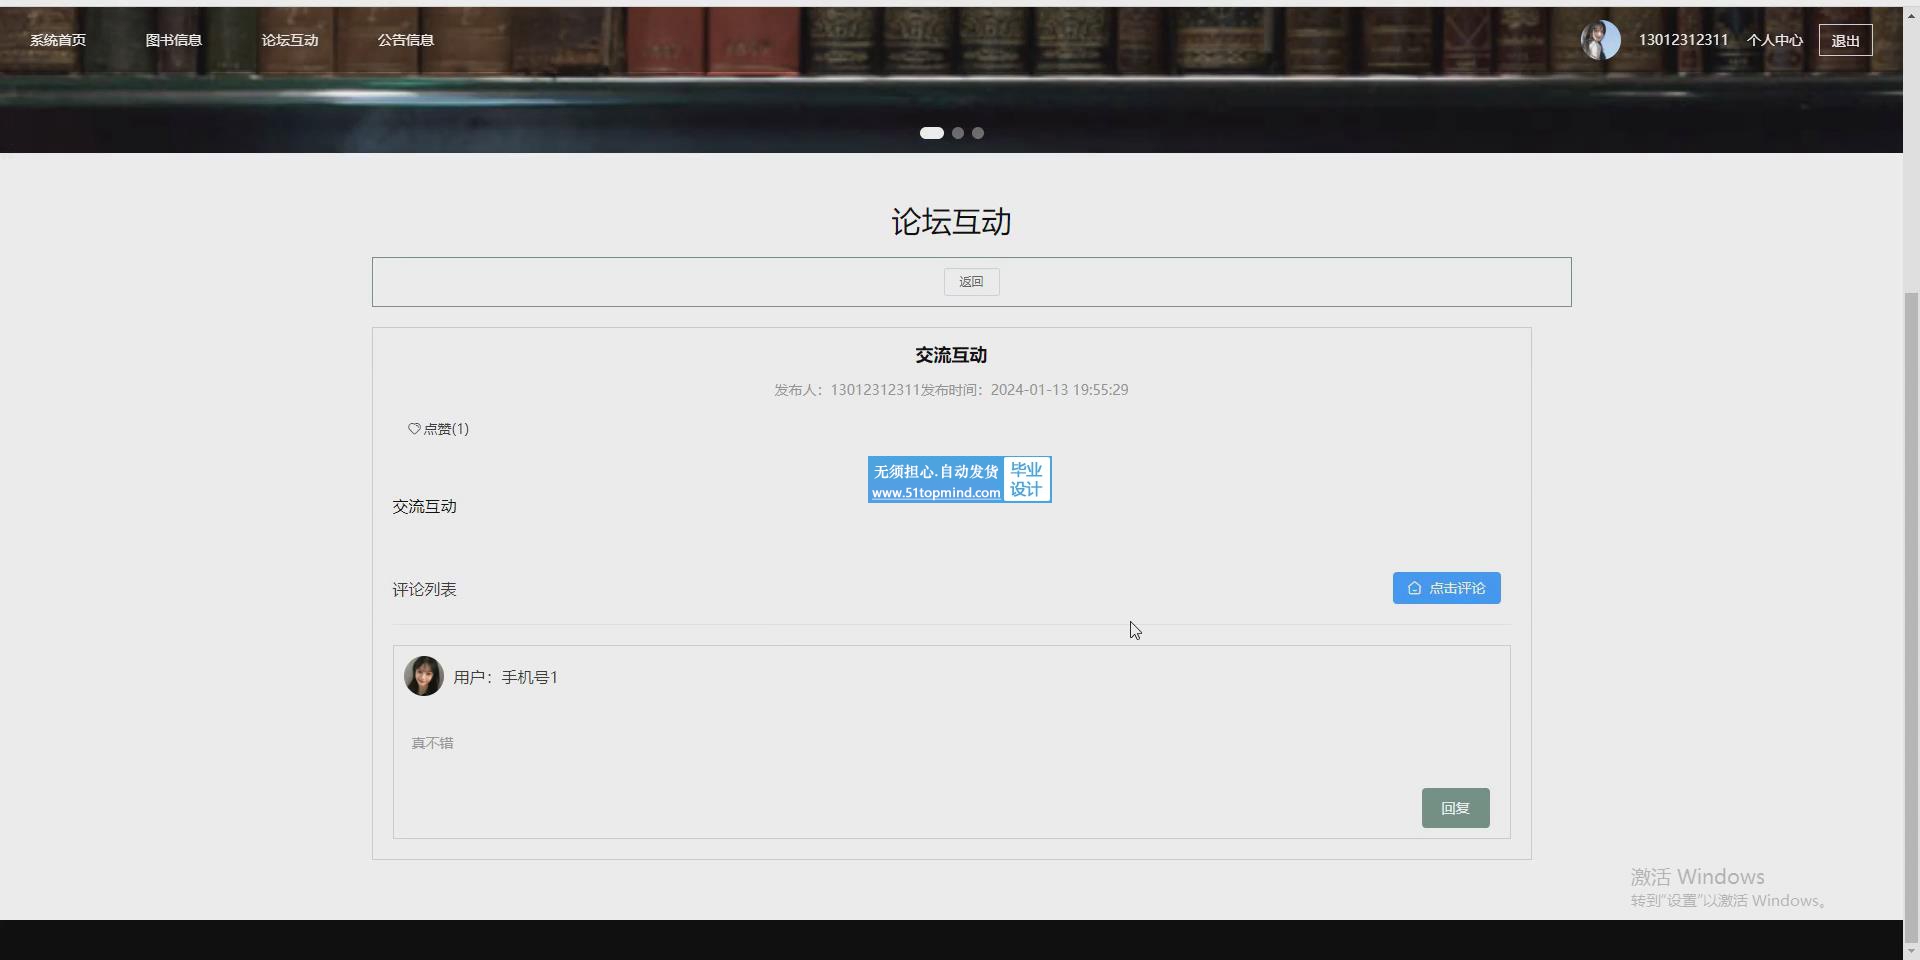Open 个人中心

[x=1775, y=40]
